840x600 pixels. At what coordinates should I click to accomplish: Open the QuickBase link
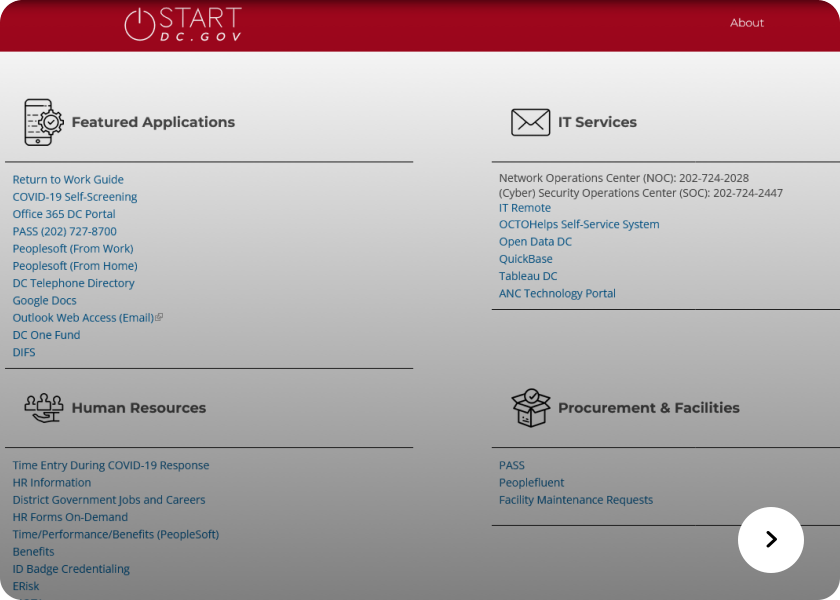coord(526,259)
